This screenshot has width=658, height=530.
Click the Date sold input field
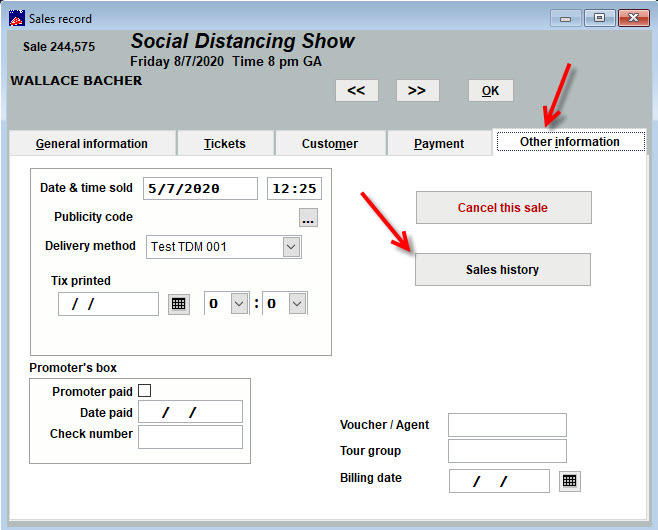click(x=200, y=189)
